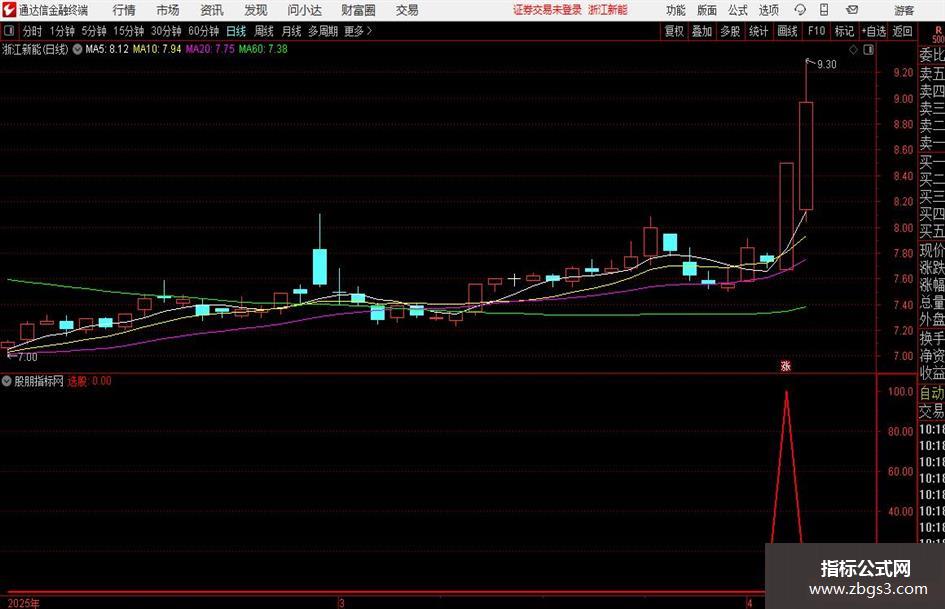Open the 问小达 menu
This screenshot has width=945, height=609.
(x=304, y=10)
